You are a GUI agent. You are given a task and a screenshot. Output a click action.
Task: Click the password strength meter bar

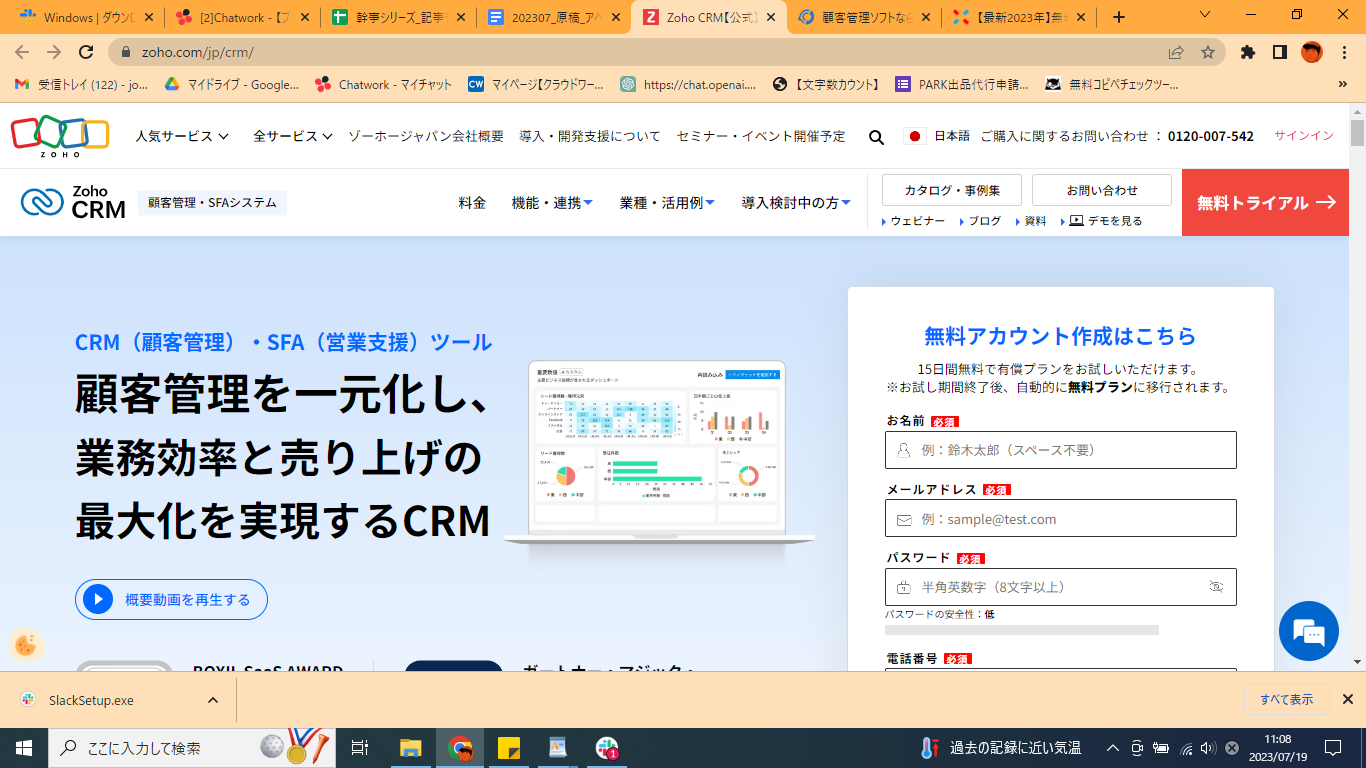point(1022,630)
